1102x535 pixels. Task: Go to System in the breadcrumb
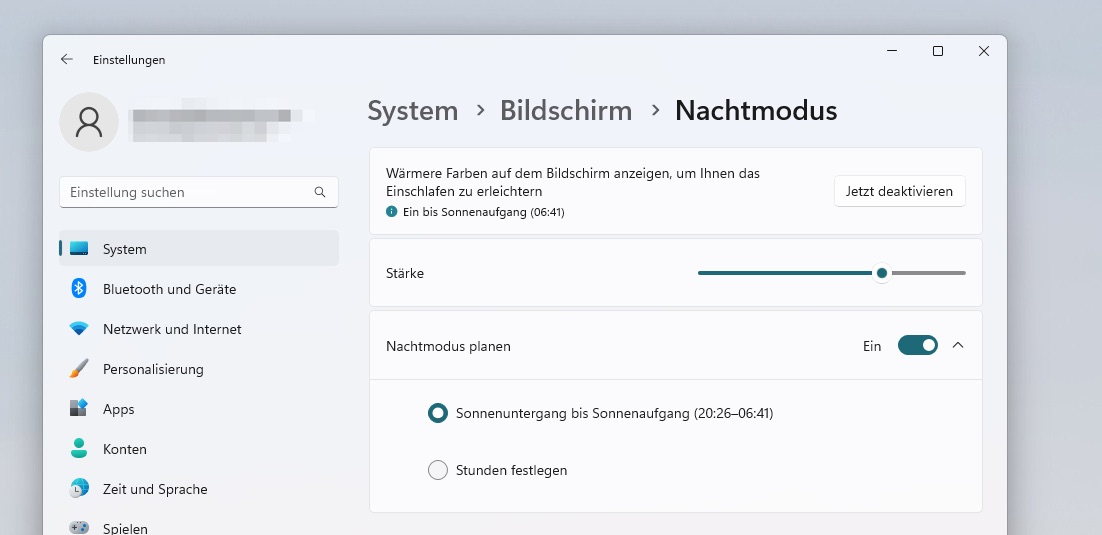(412, 111)
